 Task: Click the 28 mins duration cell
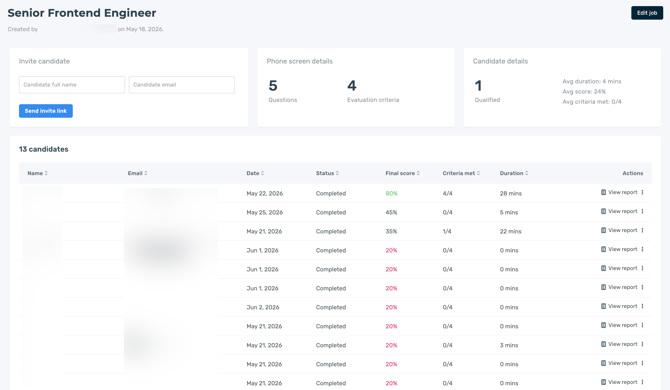point(511,194)
